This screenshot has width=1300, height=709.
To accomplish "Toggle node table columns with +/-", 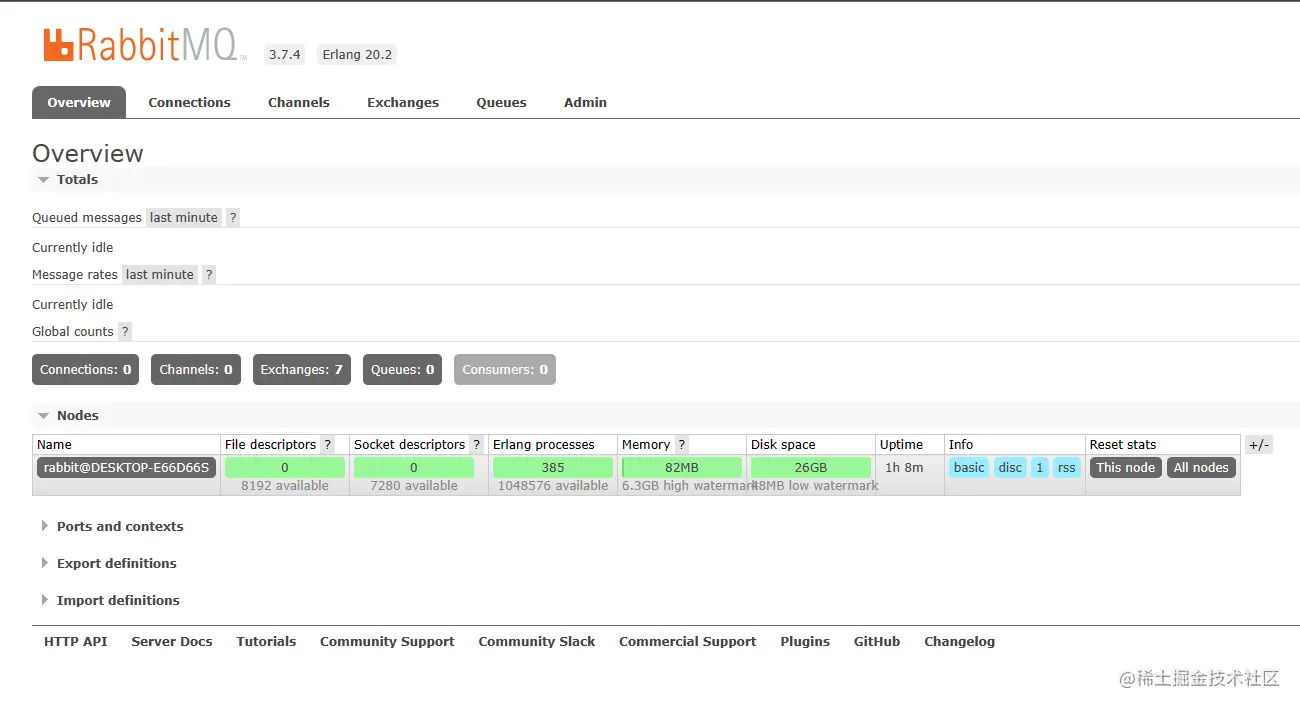I will [x=1259, y=445].
